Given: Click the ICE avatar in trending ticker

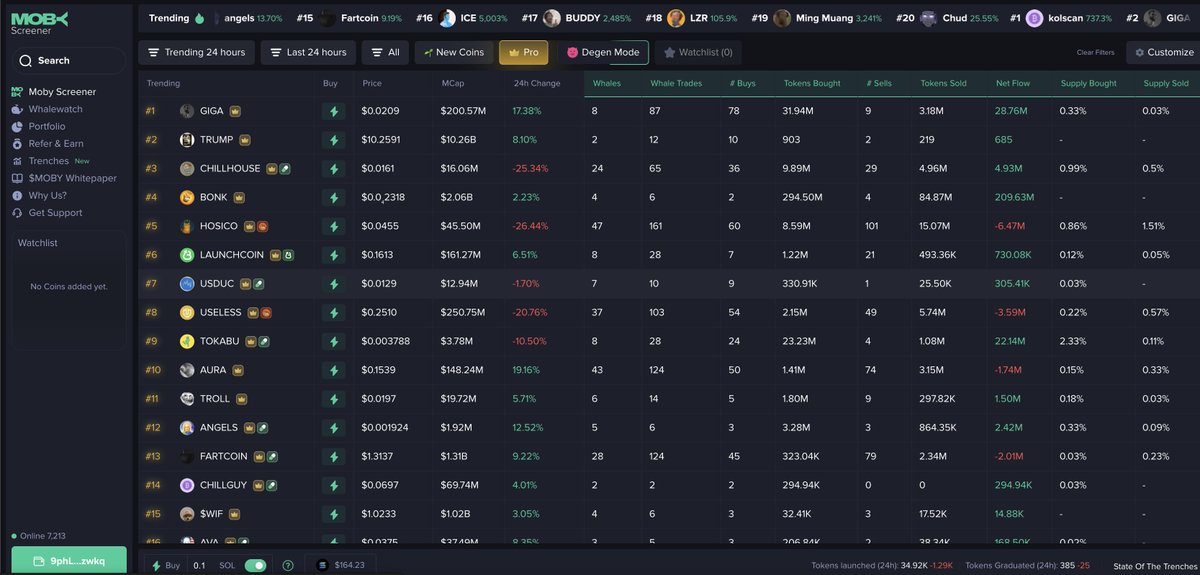Looking at the screenshot, I should [447, 18].
